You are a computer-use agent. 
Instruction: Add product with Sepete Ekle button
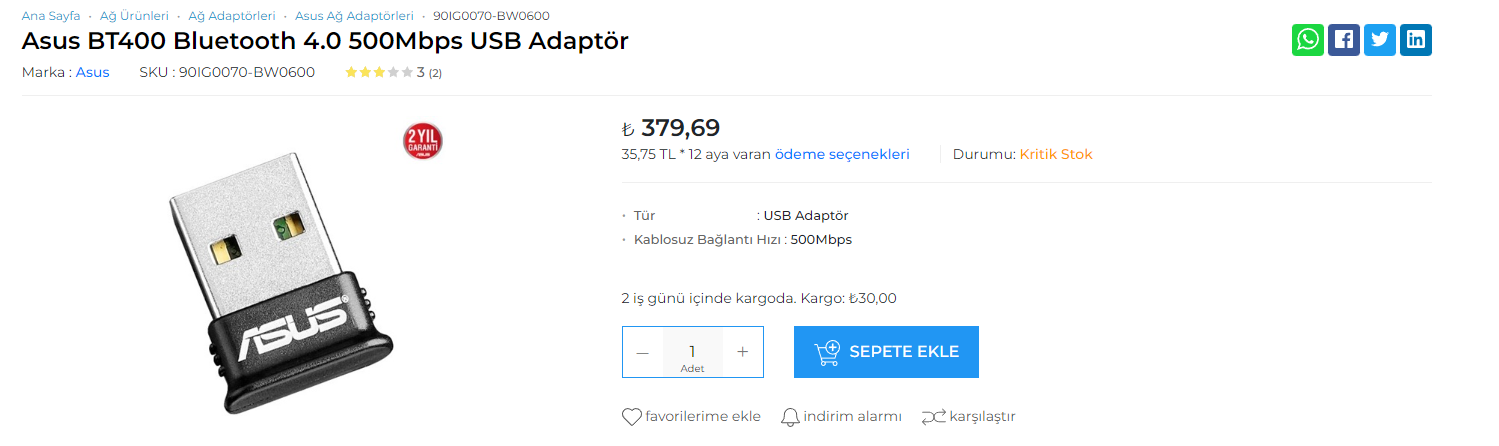[x=886, y=352]
